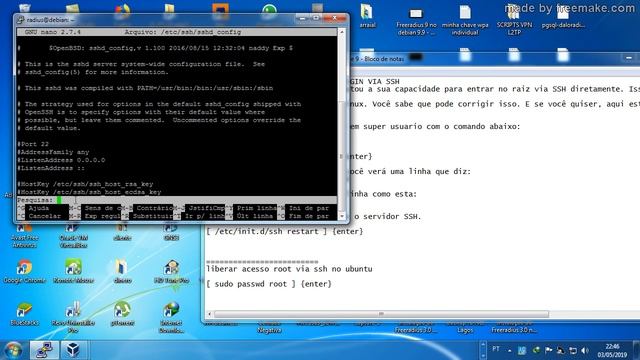Click Action Center flag tray icon
The width and height of the screenshot is (640, 360).
point(549,350)
